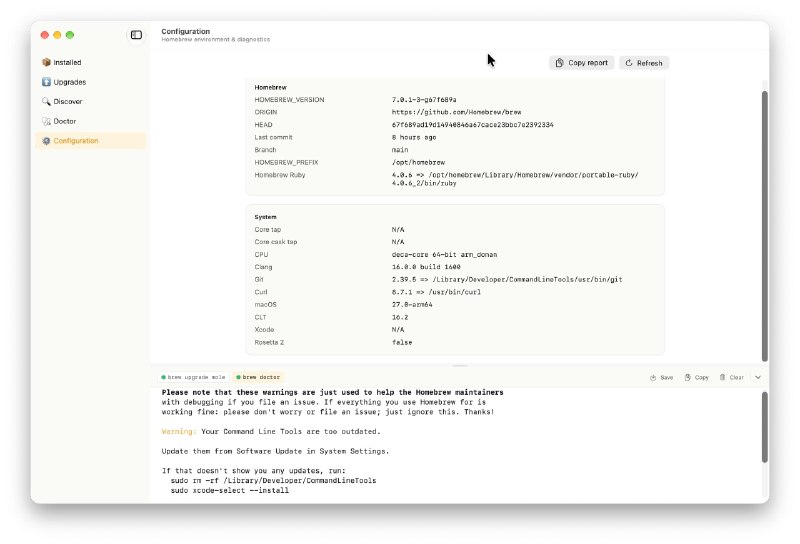Open the Upgrades section
This screenshot has width=800, height=544.
coord(90,82)
